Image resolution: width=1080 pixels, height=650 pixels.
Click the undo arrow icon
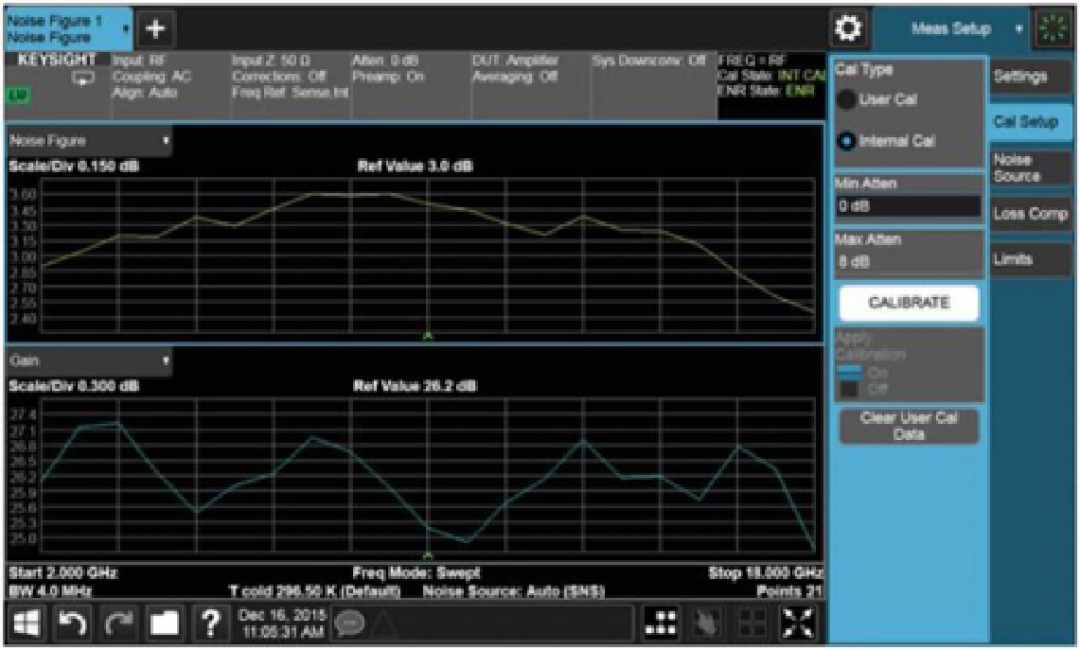tap(72, 624)
